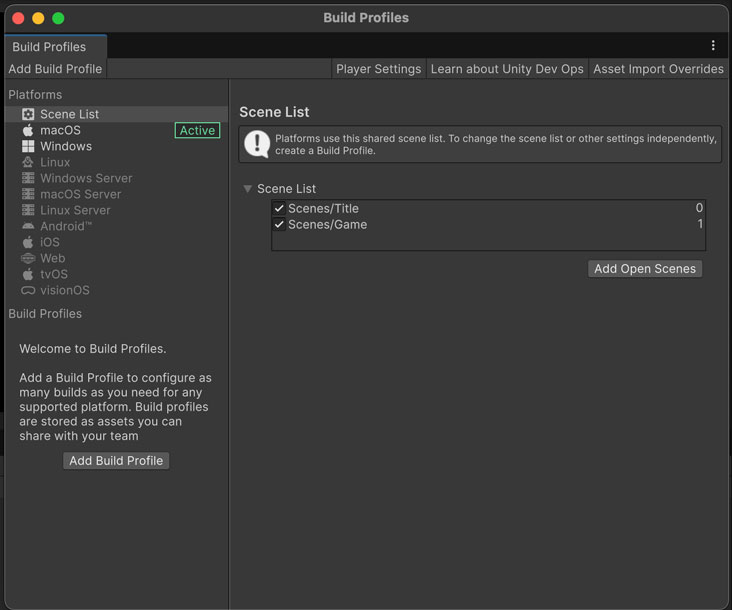Click the Windows Server platform icon

coord(28,178)
